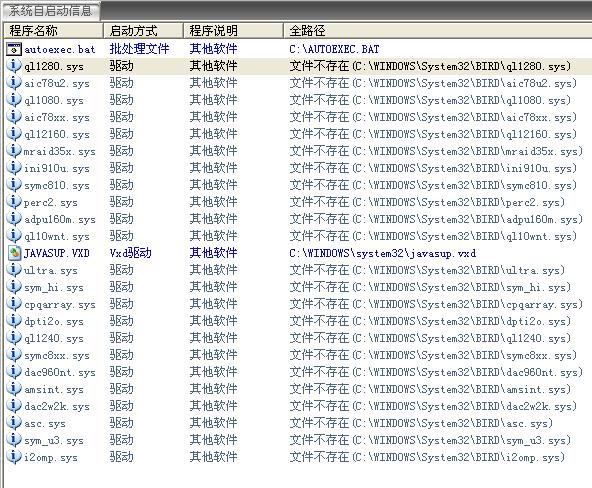Select the autoexec.bat batch file icon
The image size is (592, 488).
coord(14,49)
